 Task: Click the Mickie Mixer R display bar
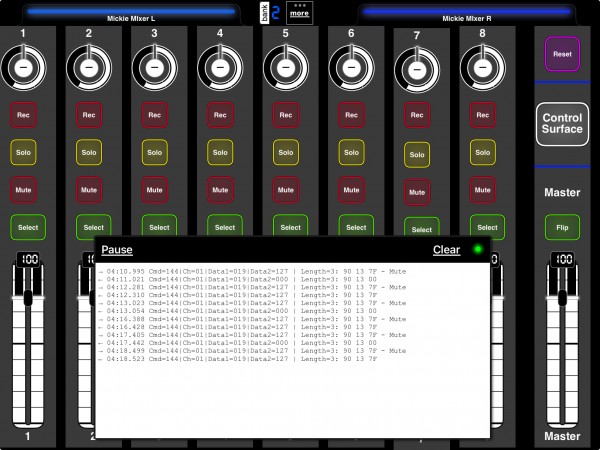click(466, 11)
